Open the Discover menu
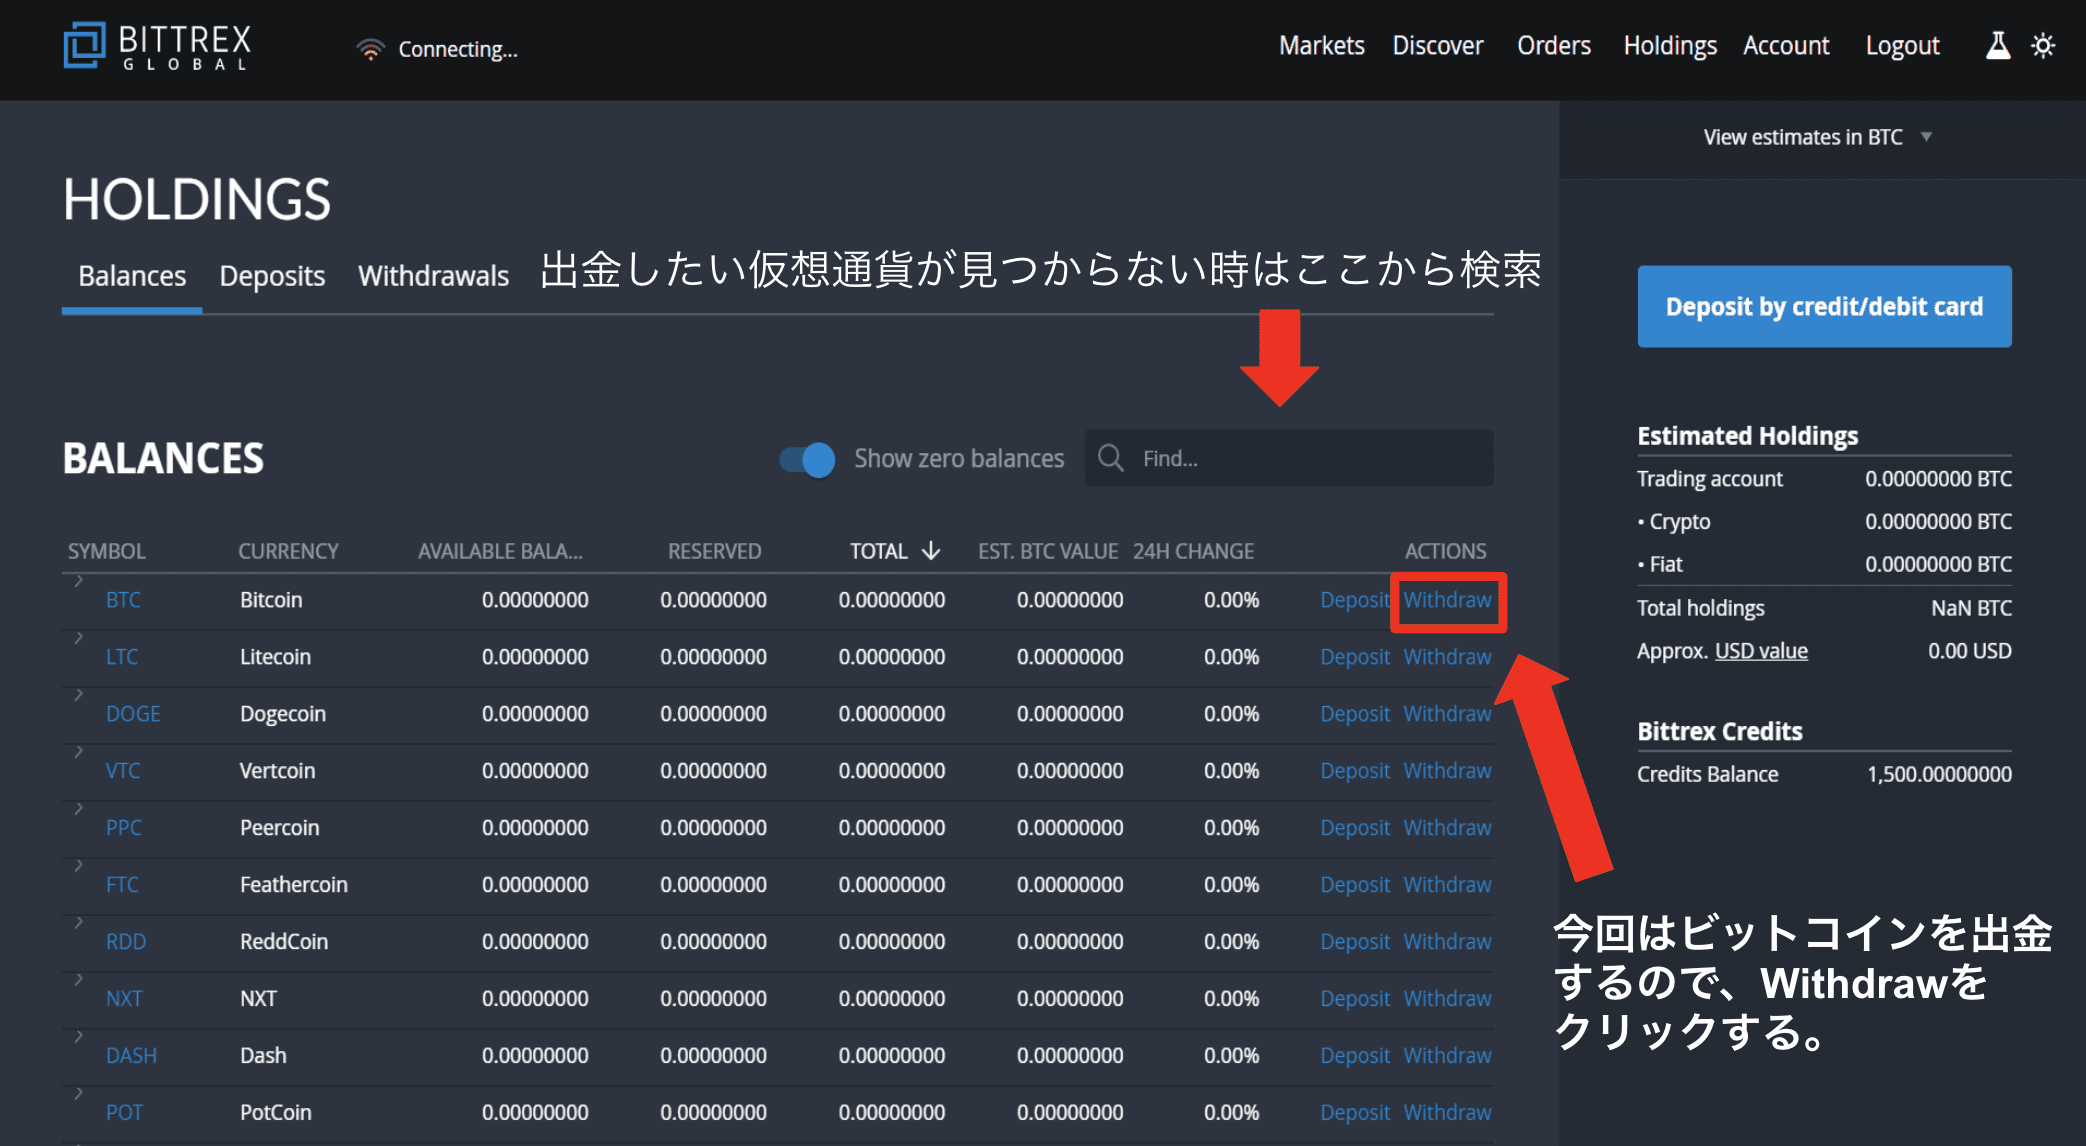Screen dimensions: 2086x1146 [1437, 46]
